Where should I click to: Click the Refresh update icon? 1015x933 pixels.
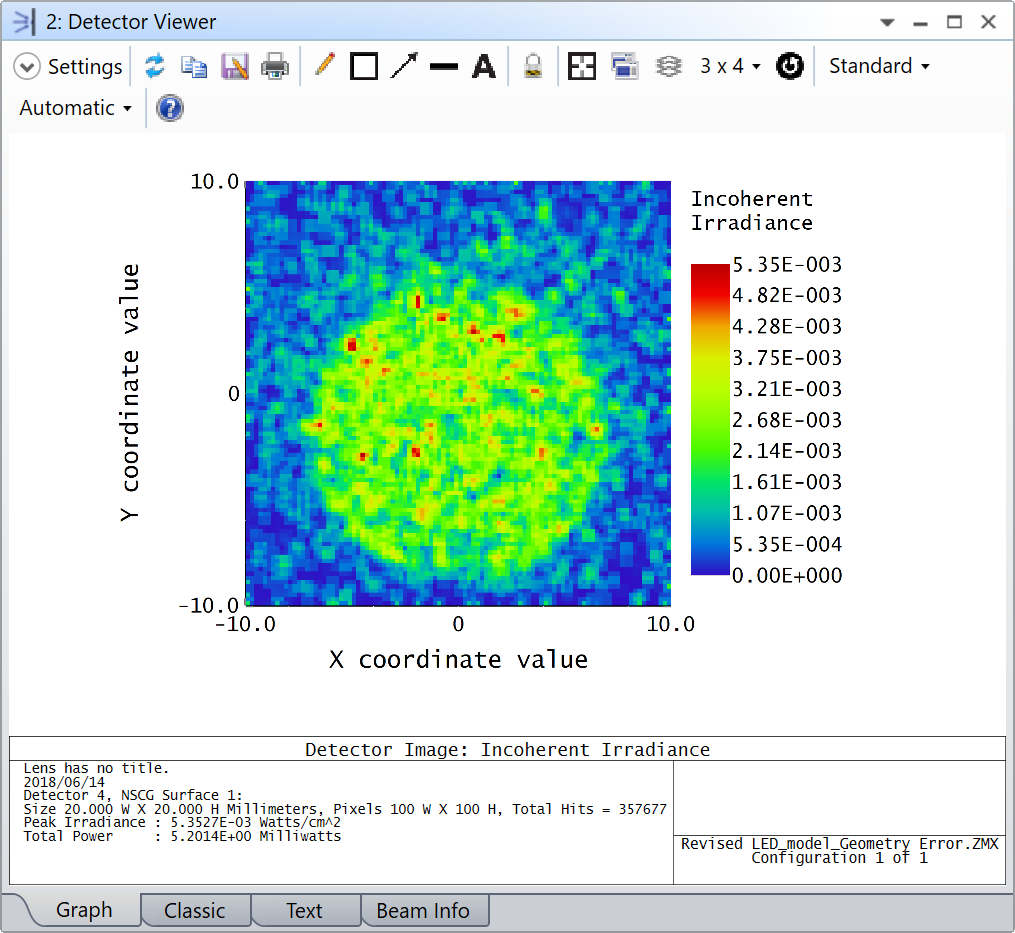[154, 66]
